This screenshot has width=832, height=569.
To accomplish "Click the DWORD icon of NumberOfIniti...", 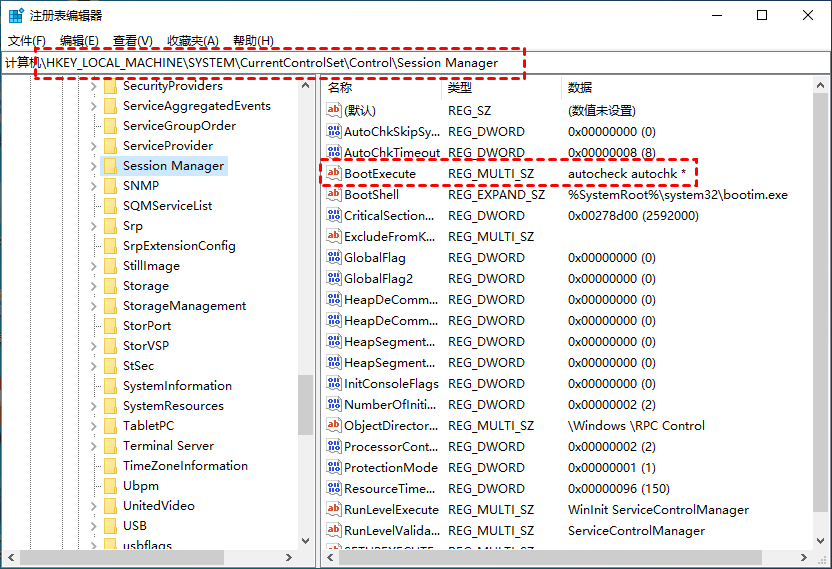I will [x=333, y=404].
